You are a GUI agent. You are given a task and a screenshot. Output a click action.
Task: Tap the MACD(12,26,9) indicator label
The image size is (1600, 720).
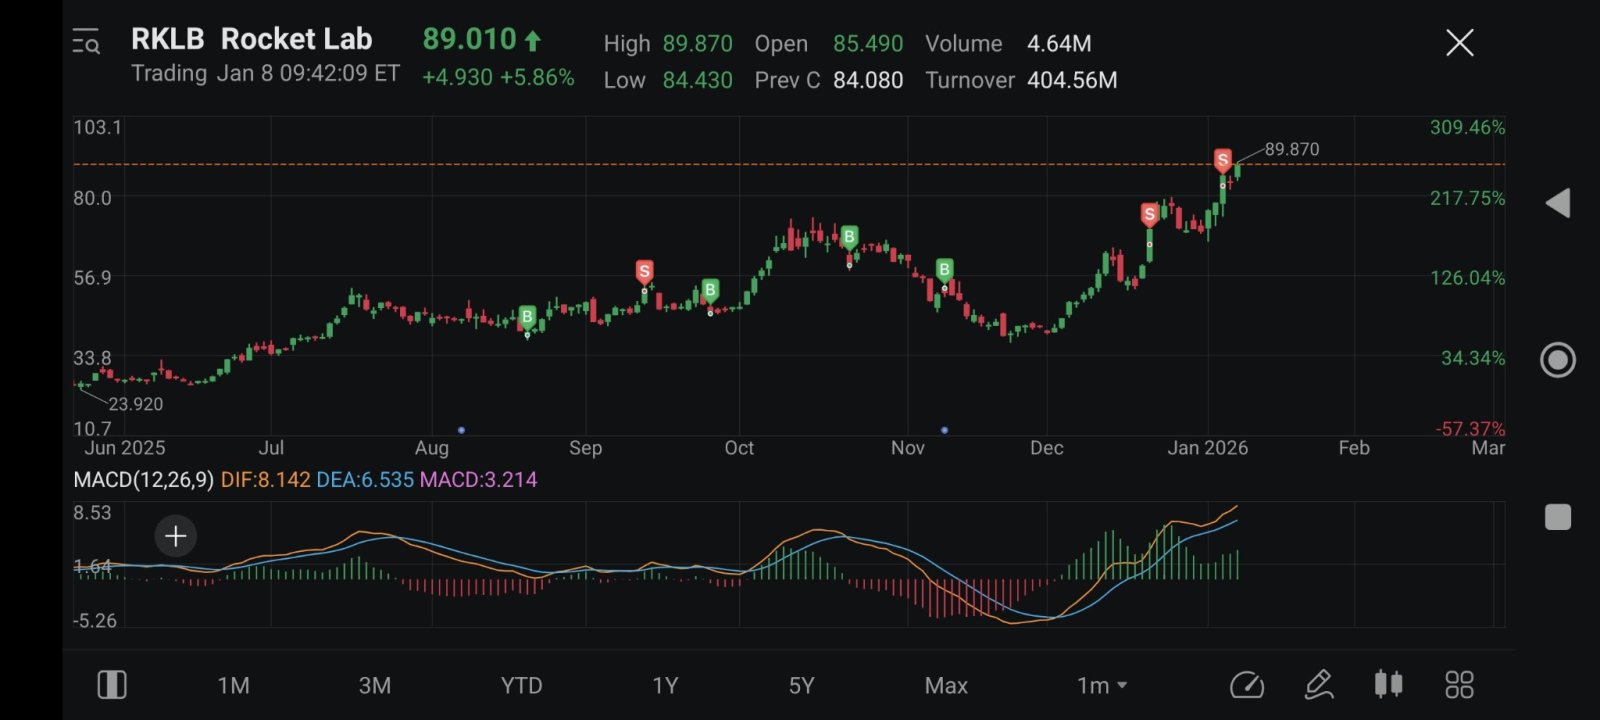click(143, 480)
